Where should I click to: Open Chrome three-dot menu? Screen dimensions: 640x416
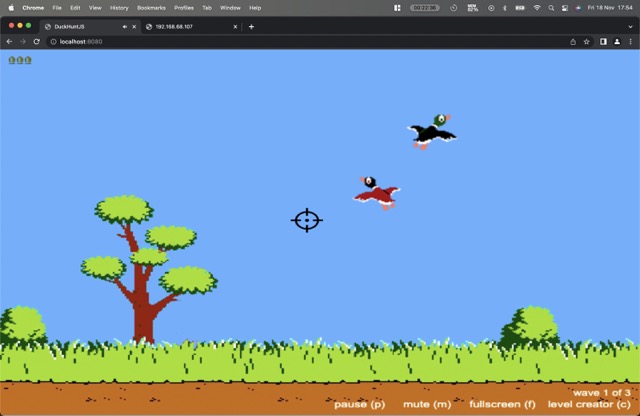click(631, 42)
